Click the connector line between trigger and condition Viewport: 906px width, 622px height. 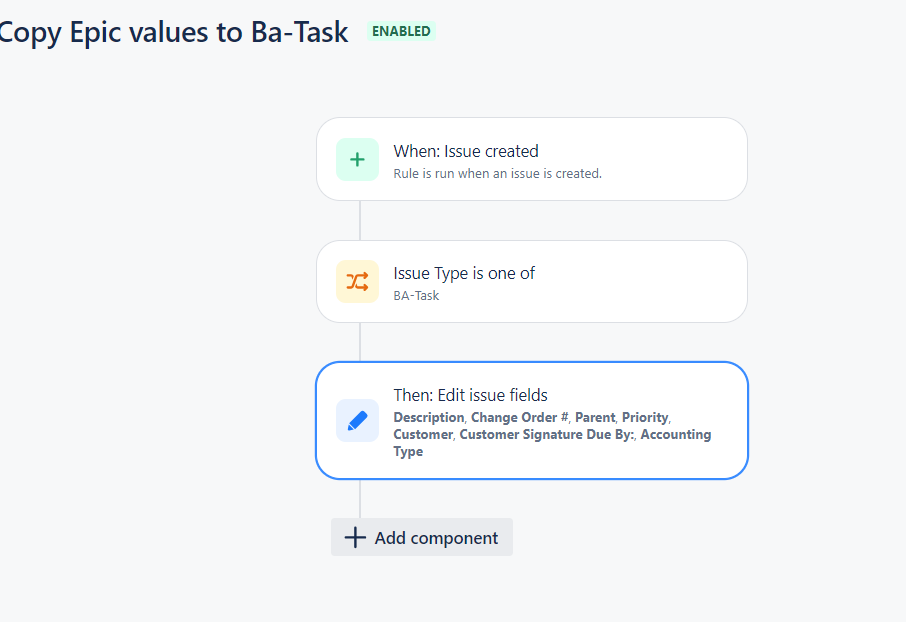pyautogui.click(x=360, y=220)
